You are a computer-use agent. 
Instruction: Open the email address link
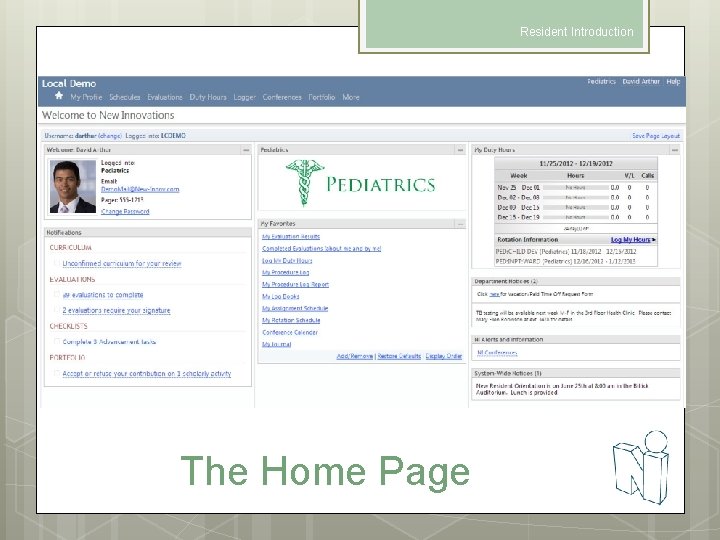pos(140,189)
